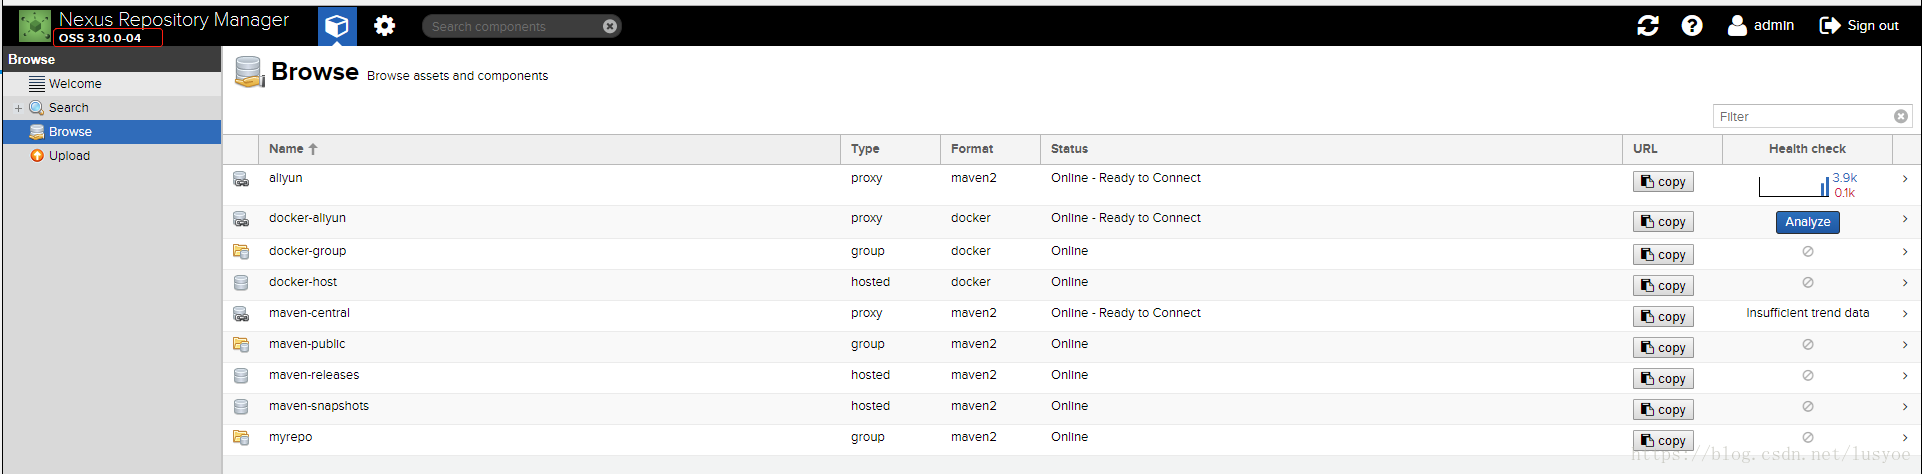Sort by the Format column header

click(990, 149)
